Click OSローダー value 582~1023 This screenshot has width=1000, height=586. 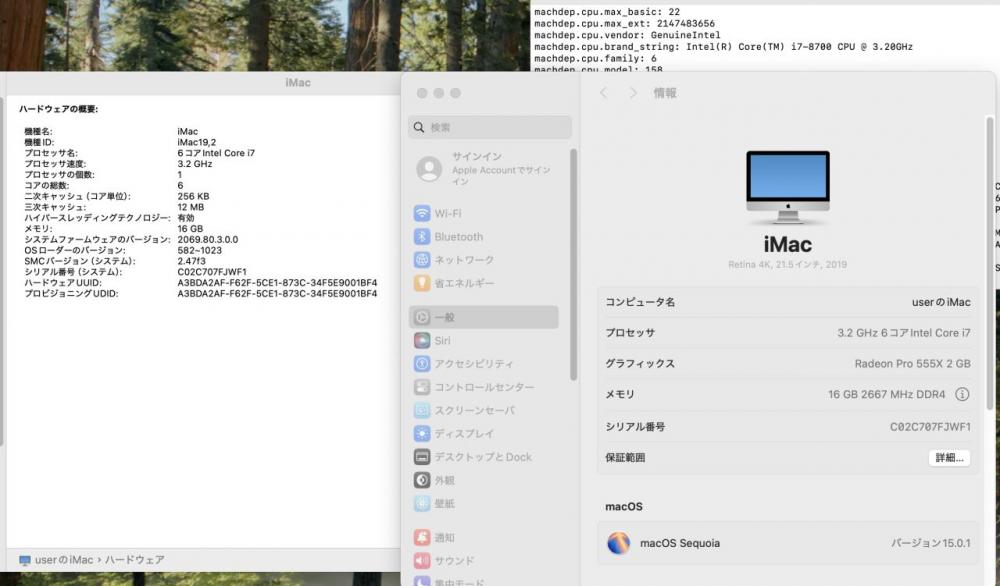click(200, 251)
